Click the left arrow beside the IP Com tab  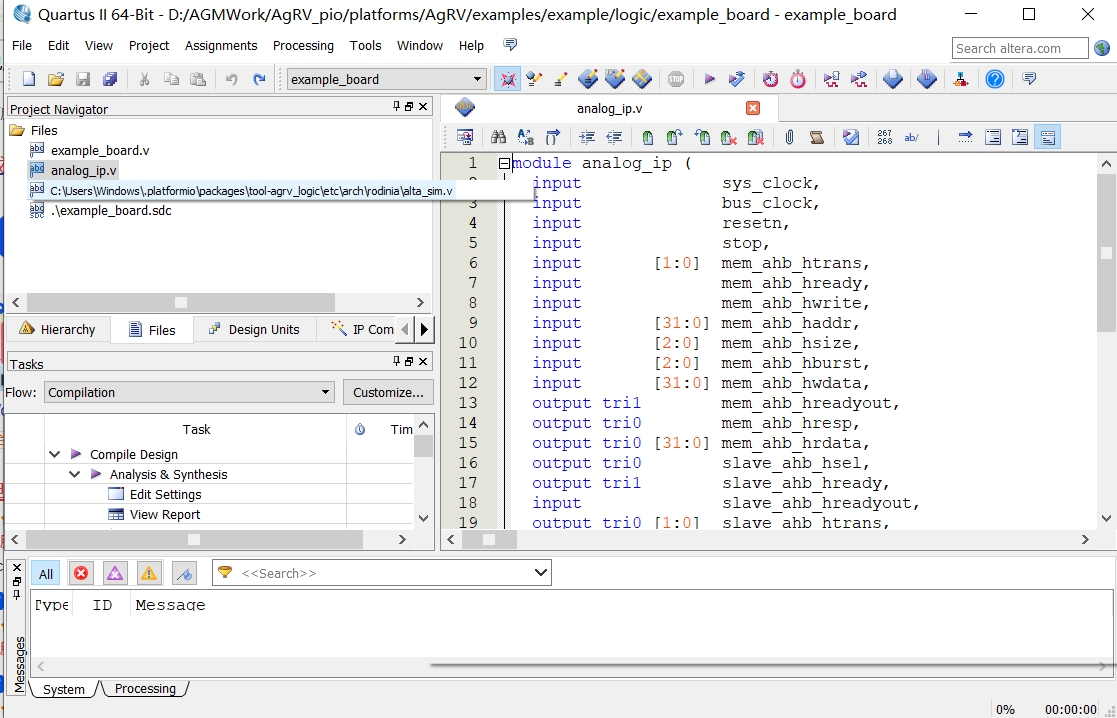(x=405, y=329)
